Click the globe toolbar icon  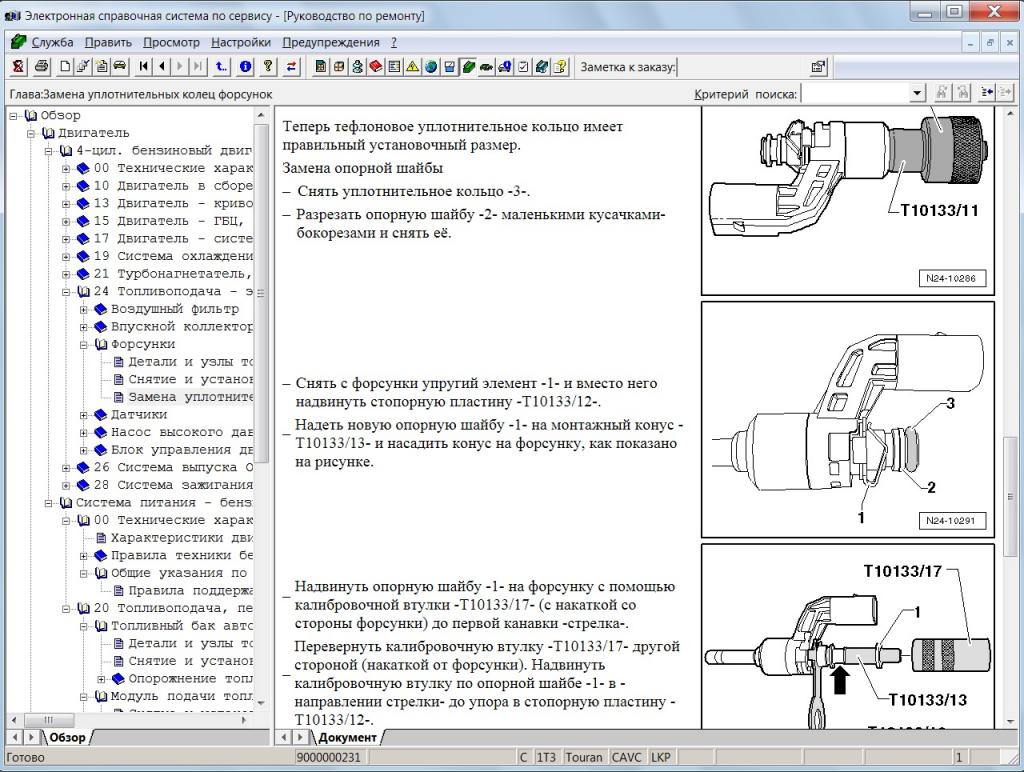[431, 66]
